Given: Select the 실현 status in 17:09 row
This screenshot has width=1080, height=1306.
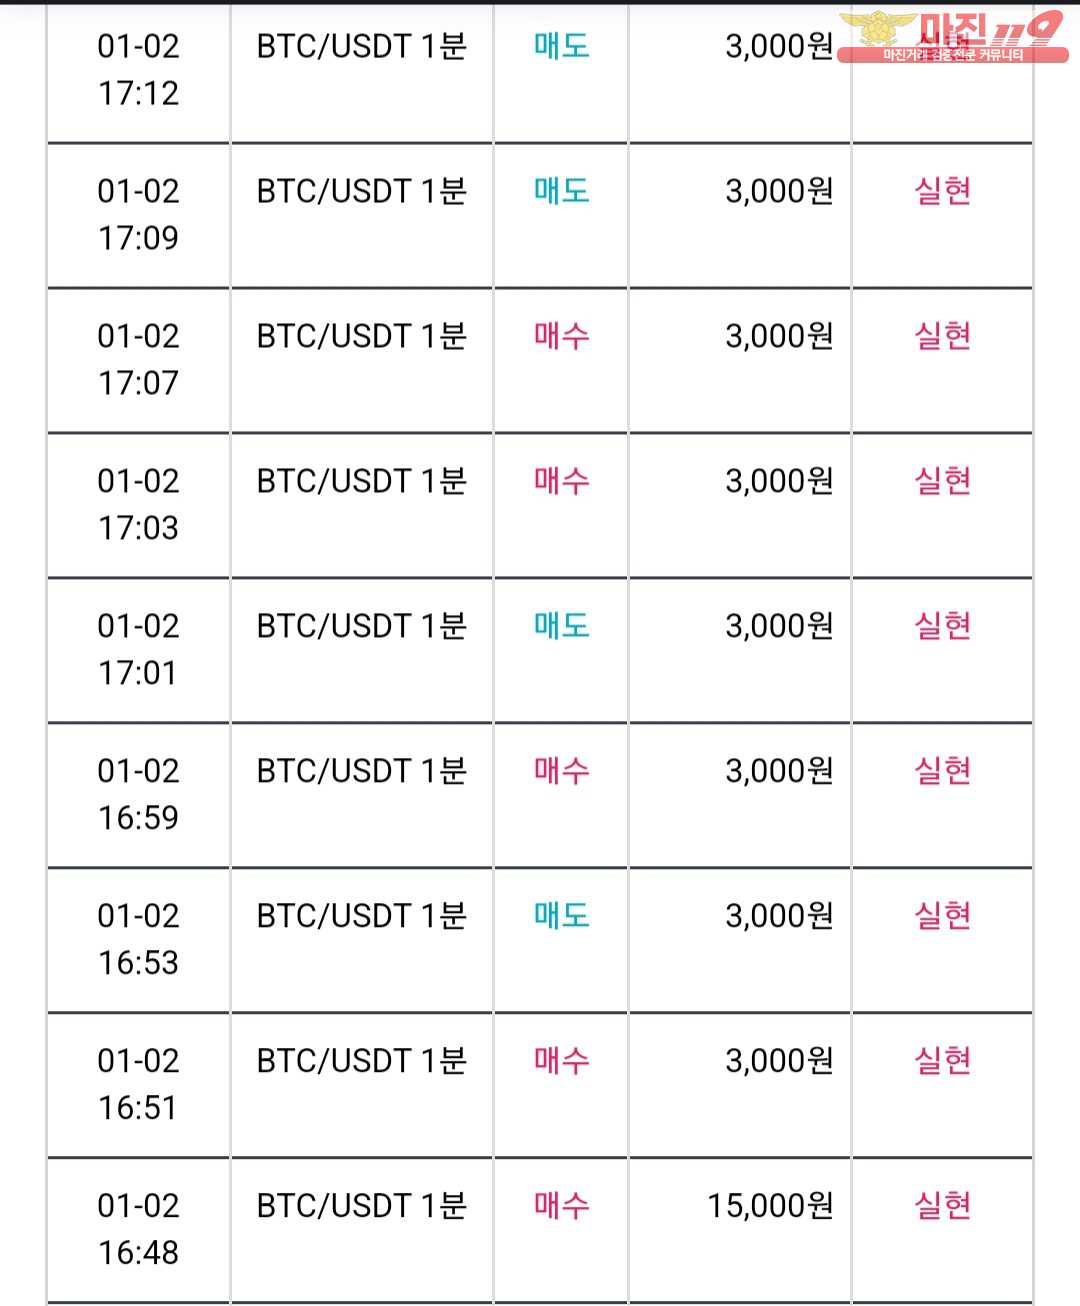Looking at the screenshot, I should 943,191.
